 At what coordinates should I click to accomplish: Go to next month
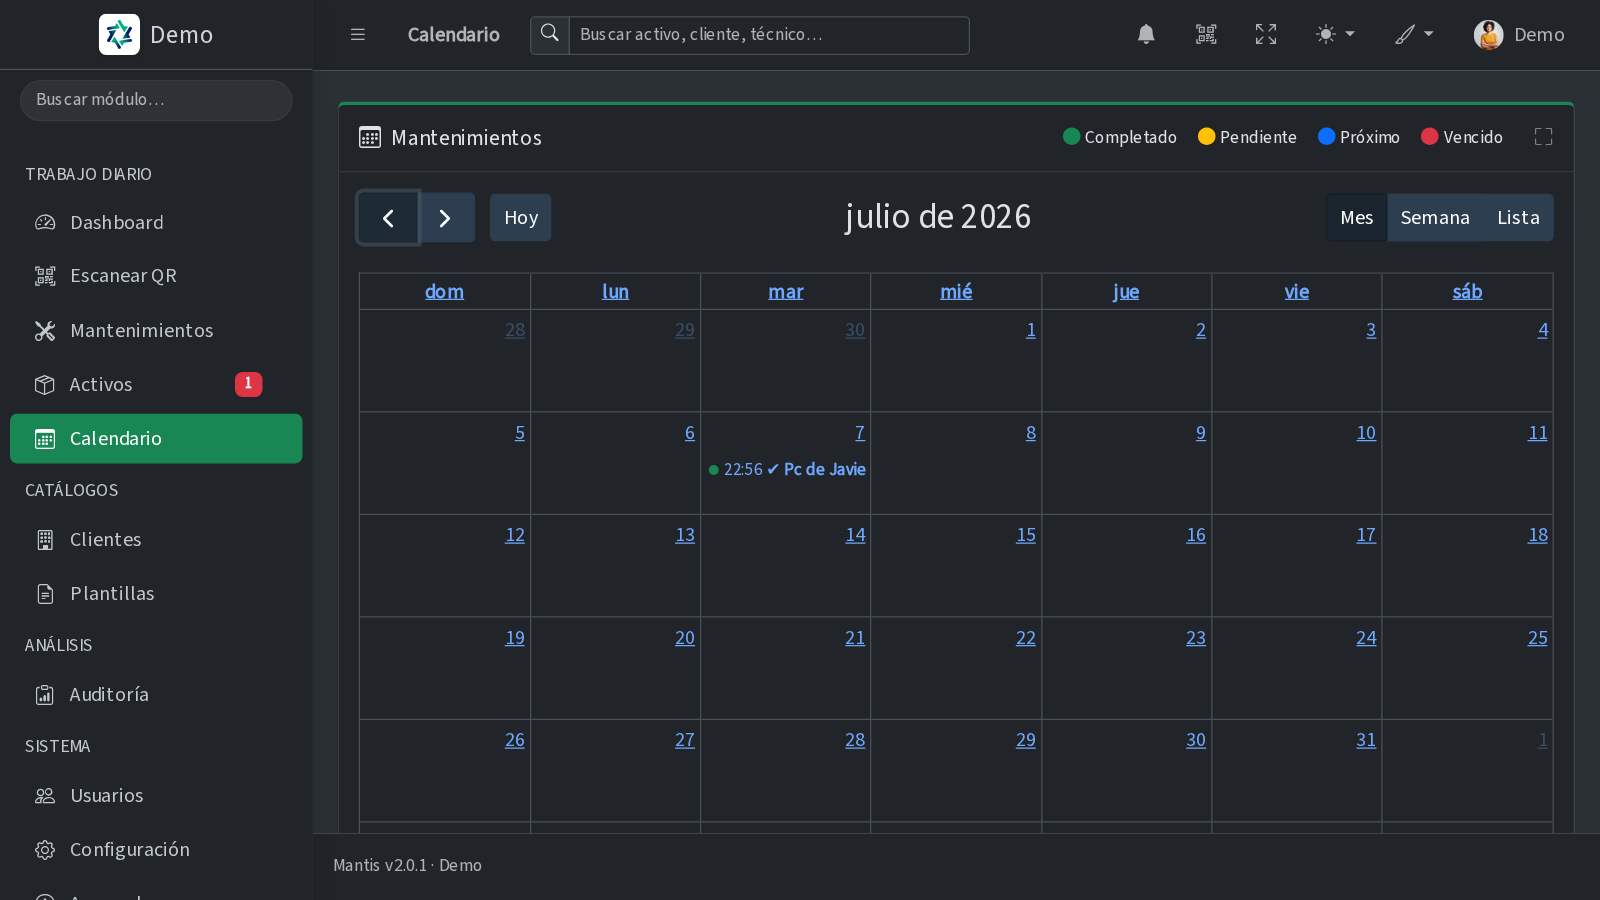click(446, 218)
